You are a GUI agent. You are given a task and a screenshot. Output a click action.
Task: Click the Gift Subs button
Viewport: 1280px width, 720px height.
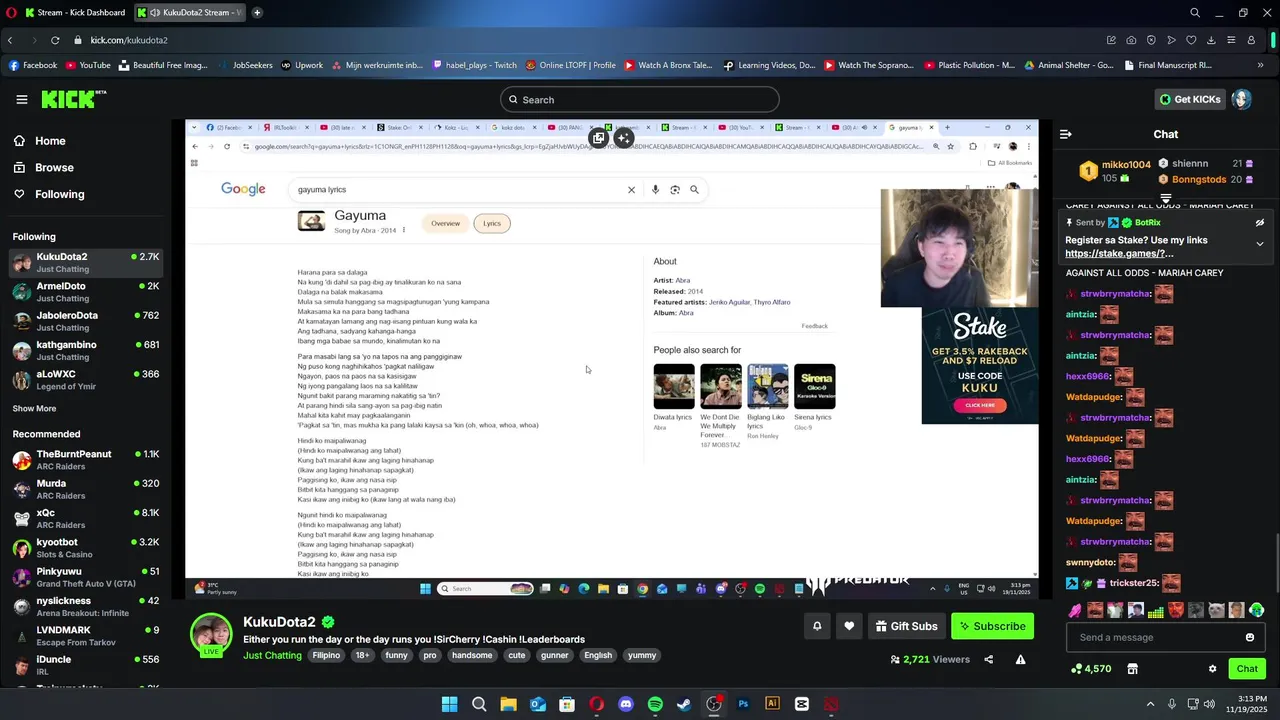click(906, 626)
